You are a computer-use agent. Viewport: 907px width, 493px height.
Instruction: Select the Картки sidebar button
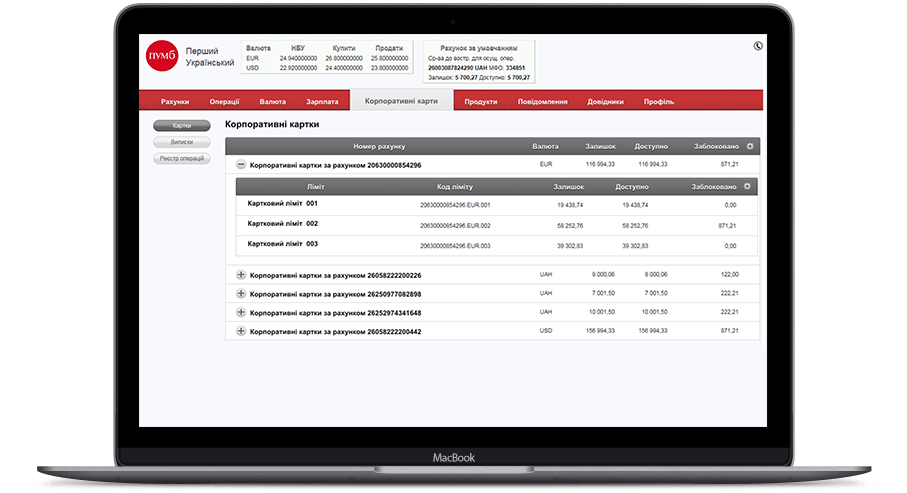182,126
